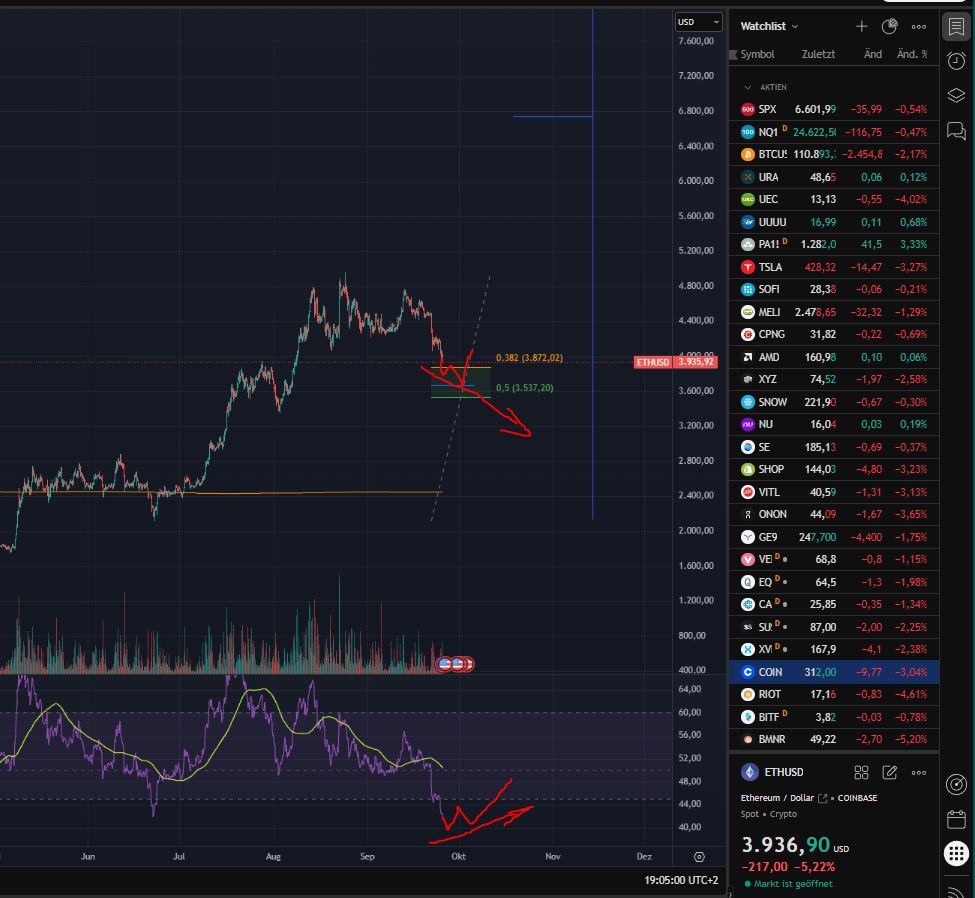This screenshot has height=898, width=975.
Task: Click the add symbol plus icon
Action: (862, 26)
